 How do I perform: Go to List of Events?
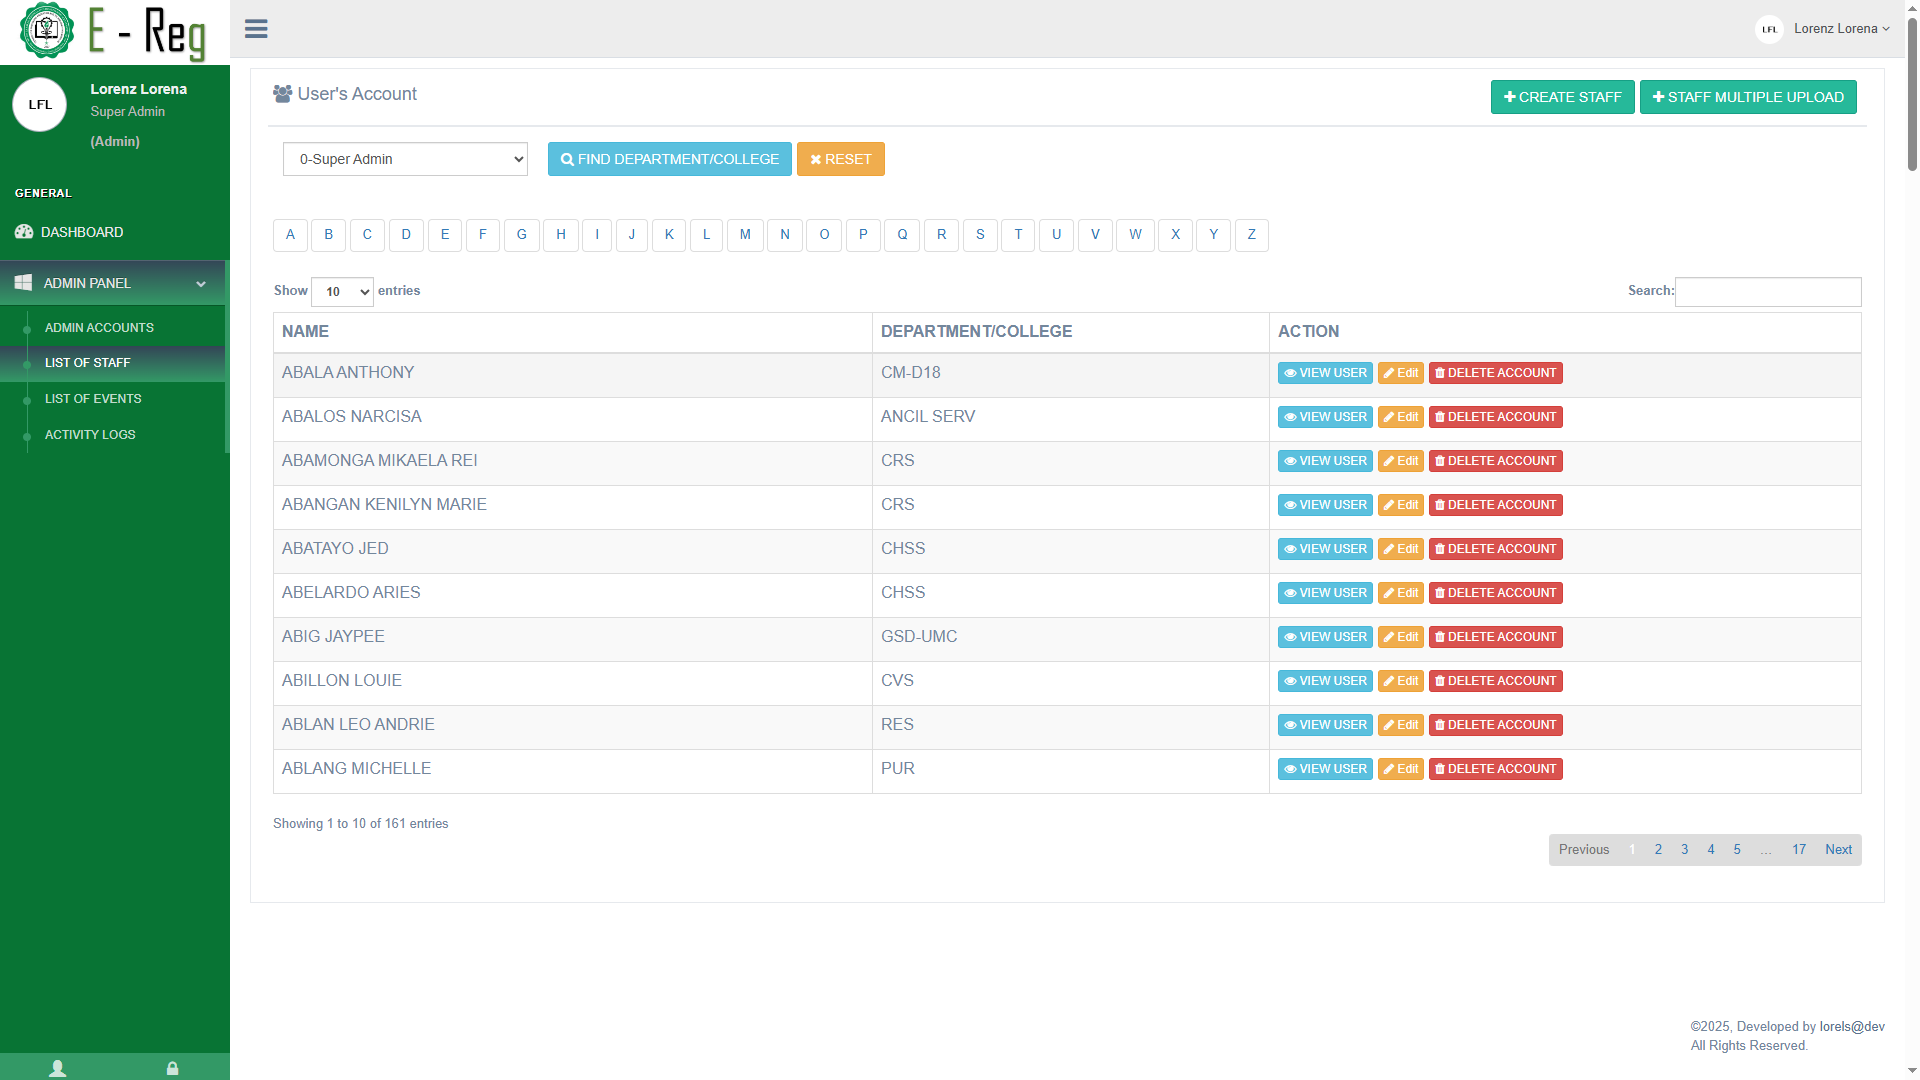(x=93, y=399)
